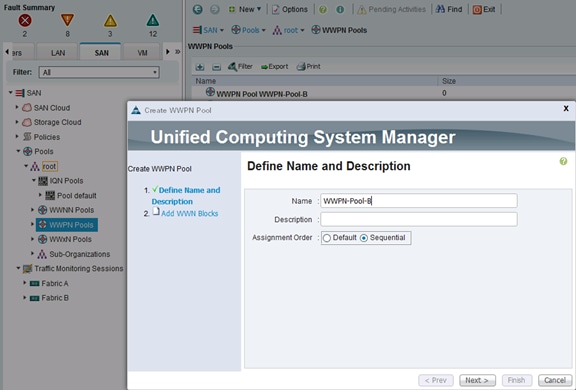Screen dimensions: 576x390
Task: Switch to the LAN tab
Action: coord(58,53)
